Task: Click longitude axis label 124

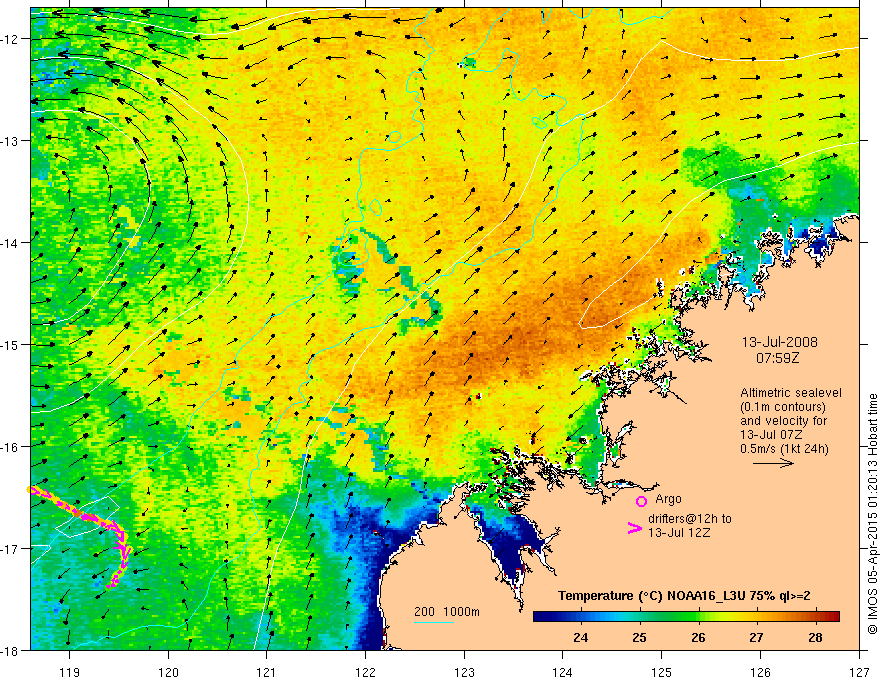Action: 563,673
